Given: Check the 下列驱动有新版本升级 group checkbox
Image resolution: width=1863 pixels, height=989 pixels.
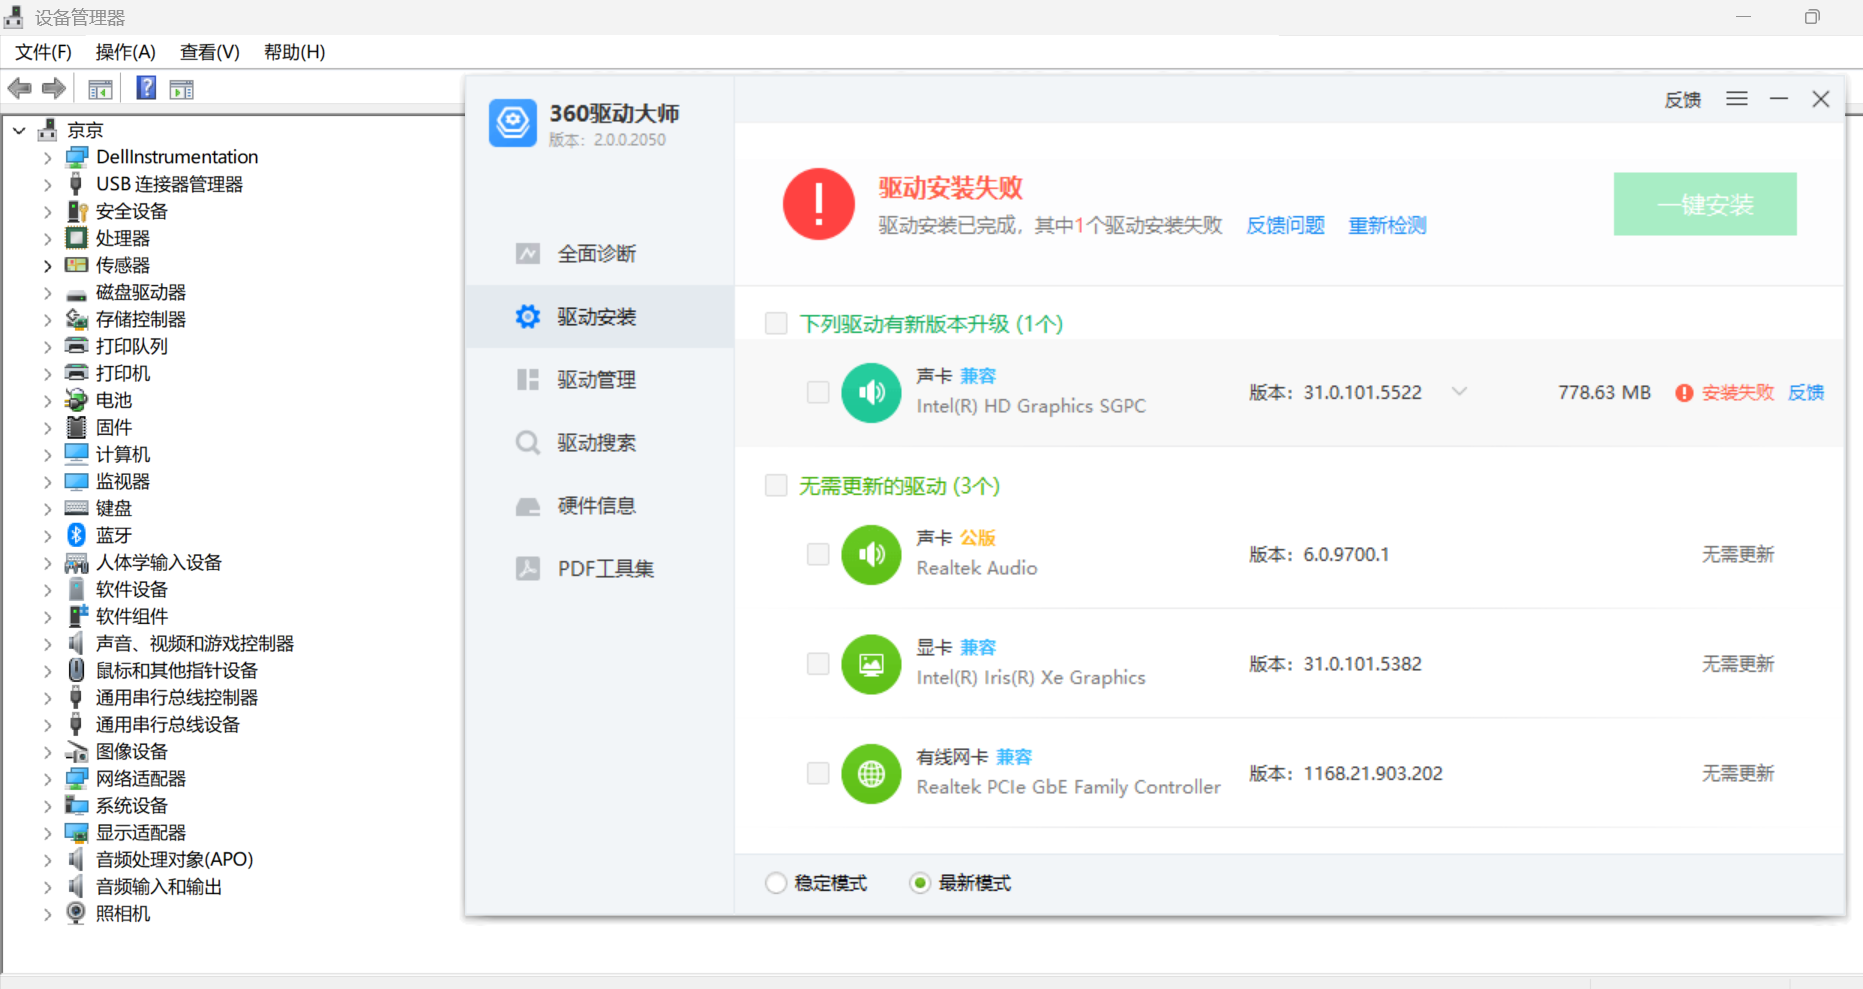Looking at the screenshot, I should coord(776,323).
